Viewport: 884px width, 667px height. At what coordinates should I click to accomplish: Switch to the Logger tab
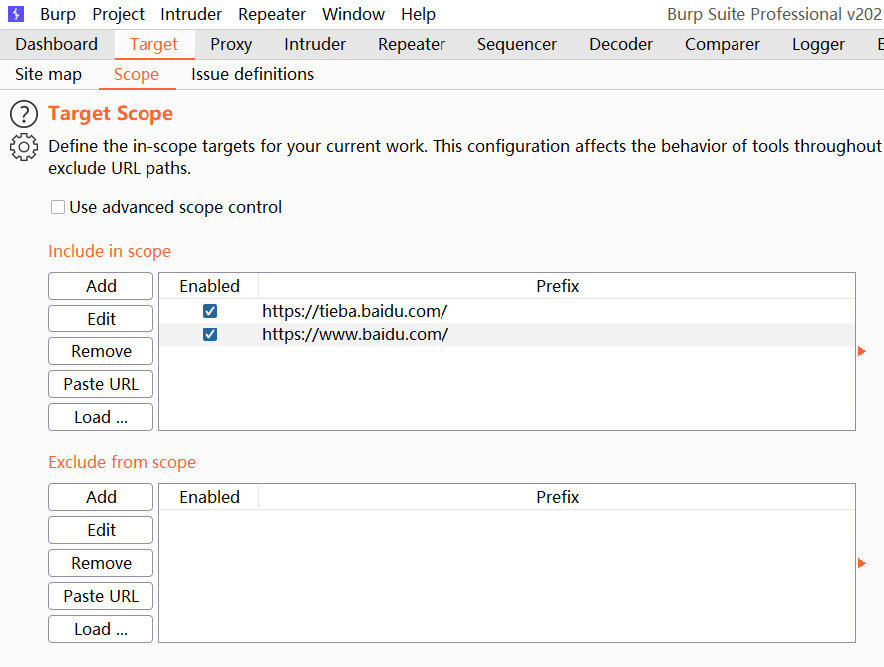pyautogui.click(x=818, y=44)
